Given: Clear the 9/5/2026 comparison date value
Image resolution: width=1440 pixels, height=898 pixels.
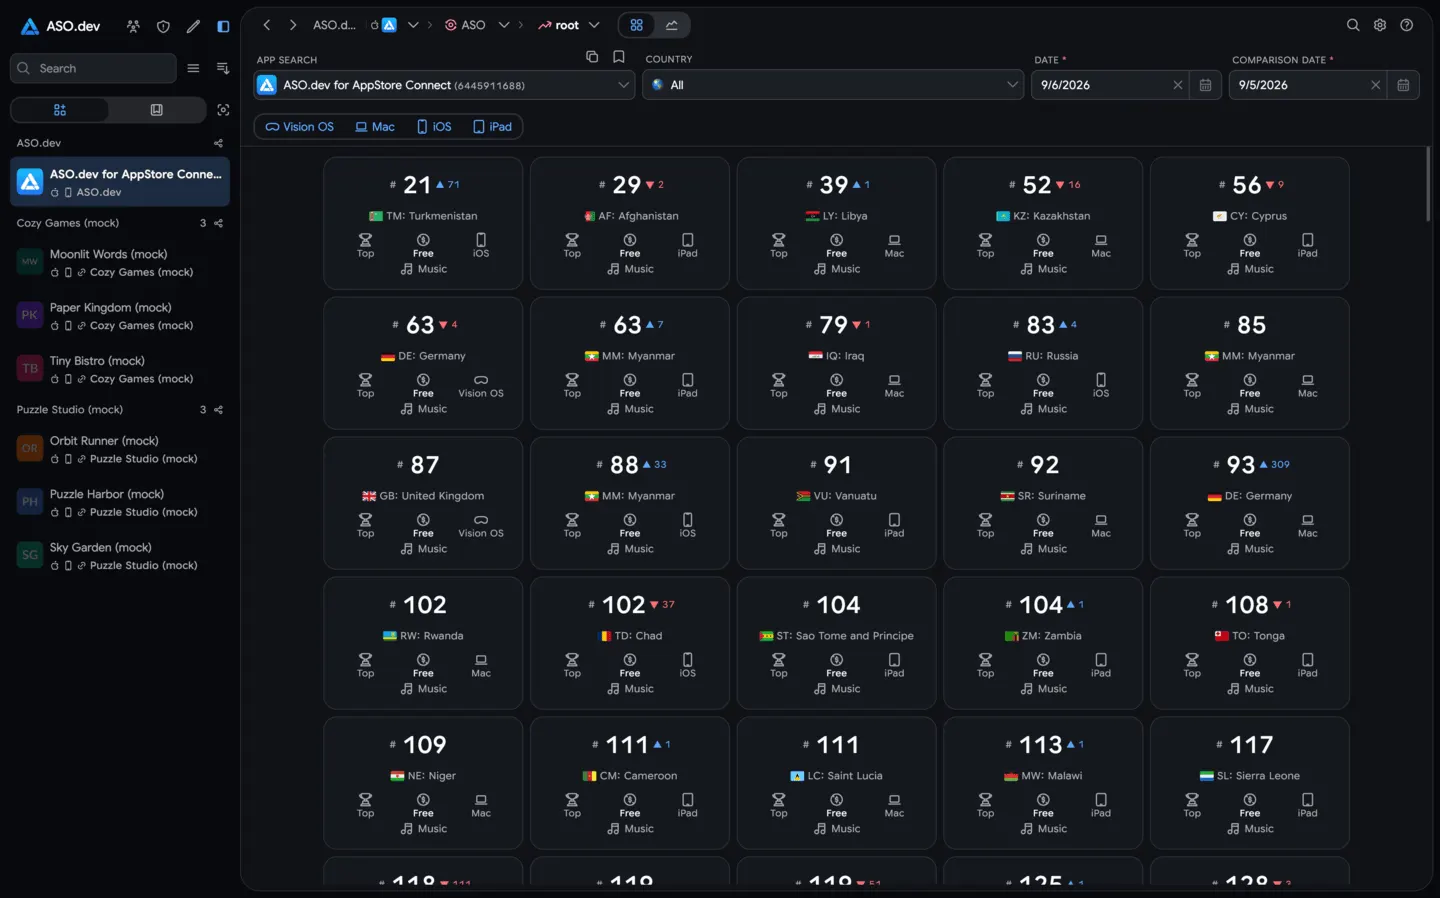Looking at the screenshot, I should click(1376, 85).
